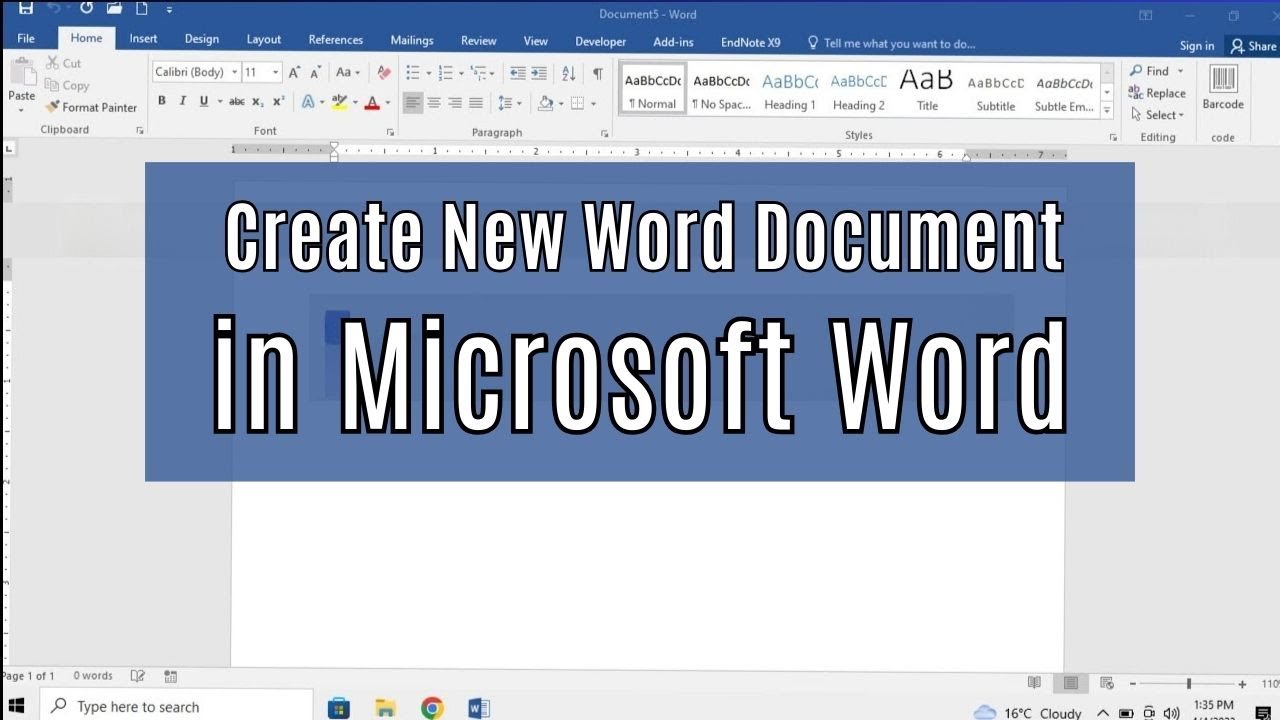Toggle strikethrough formatting
The image size is (1280, 720).
237,101
